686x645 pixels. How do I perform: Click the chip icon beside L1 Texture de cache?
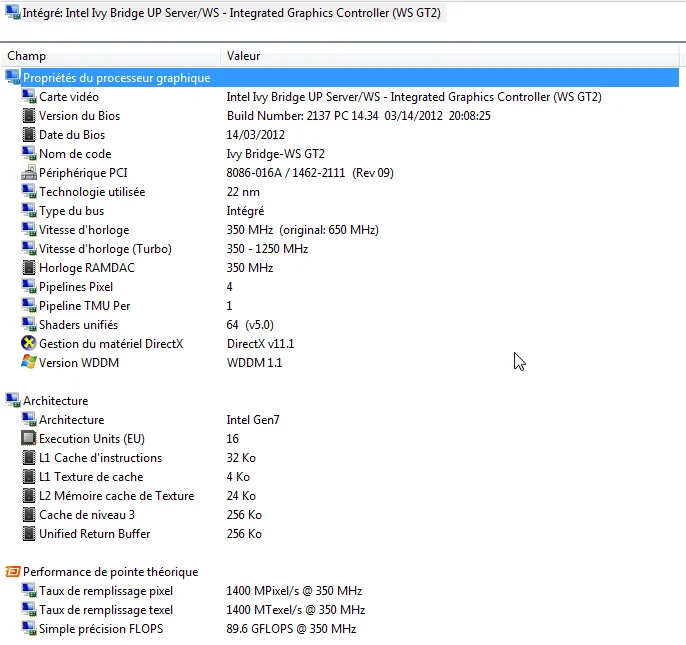click(29, 476)
